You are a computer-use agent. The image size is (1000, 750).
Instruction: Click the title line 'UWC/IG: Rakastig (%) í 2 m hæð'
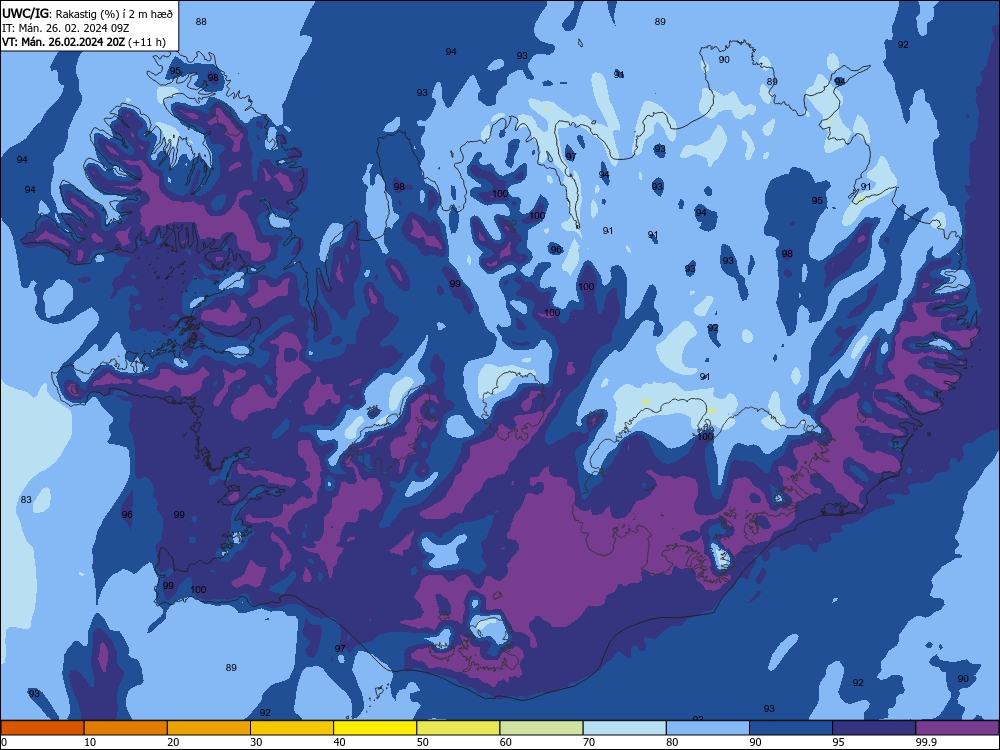point(87,13)
